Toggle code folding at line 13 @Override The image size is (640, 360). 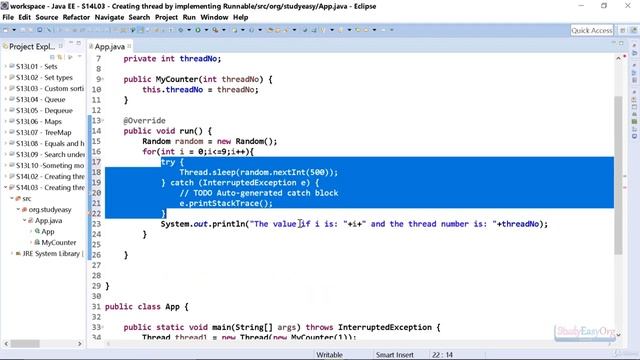coord(102,120)
